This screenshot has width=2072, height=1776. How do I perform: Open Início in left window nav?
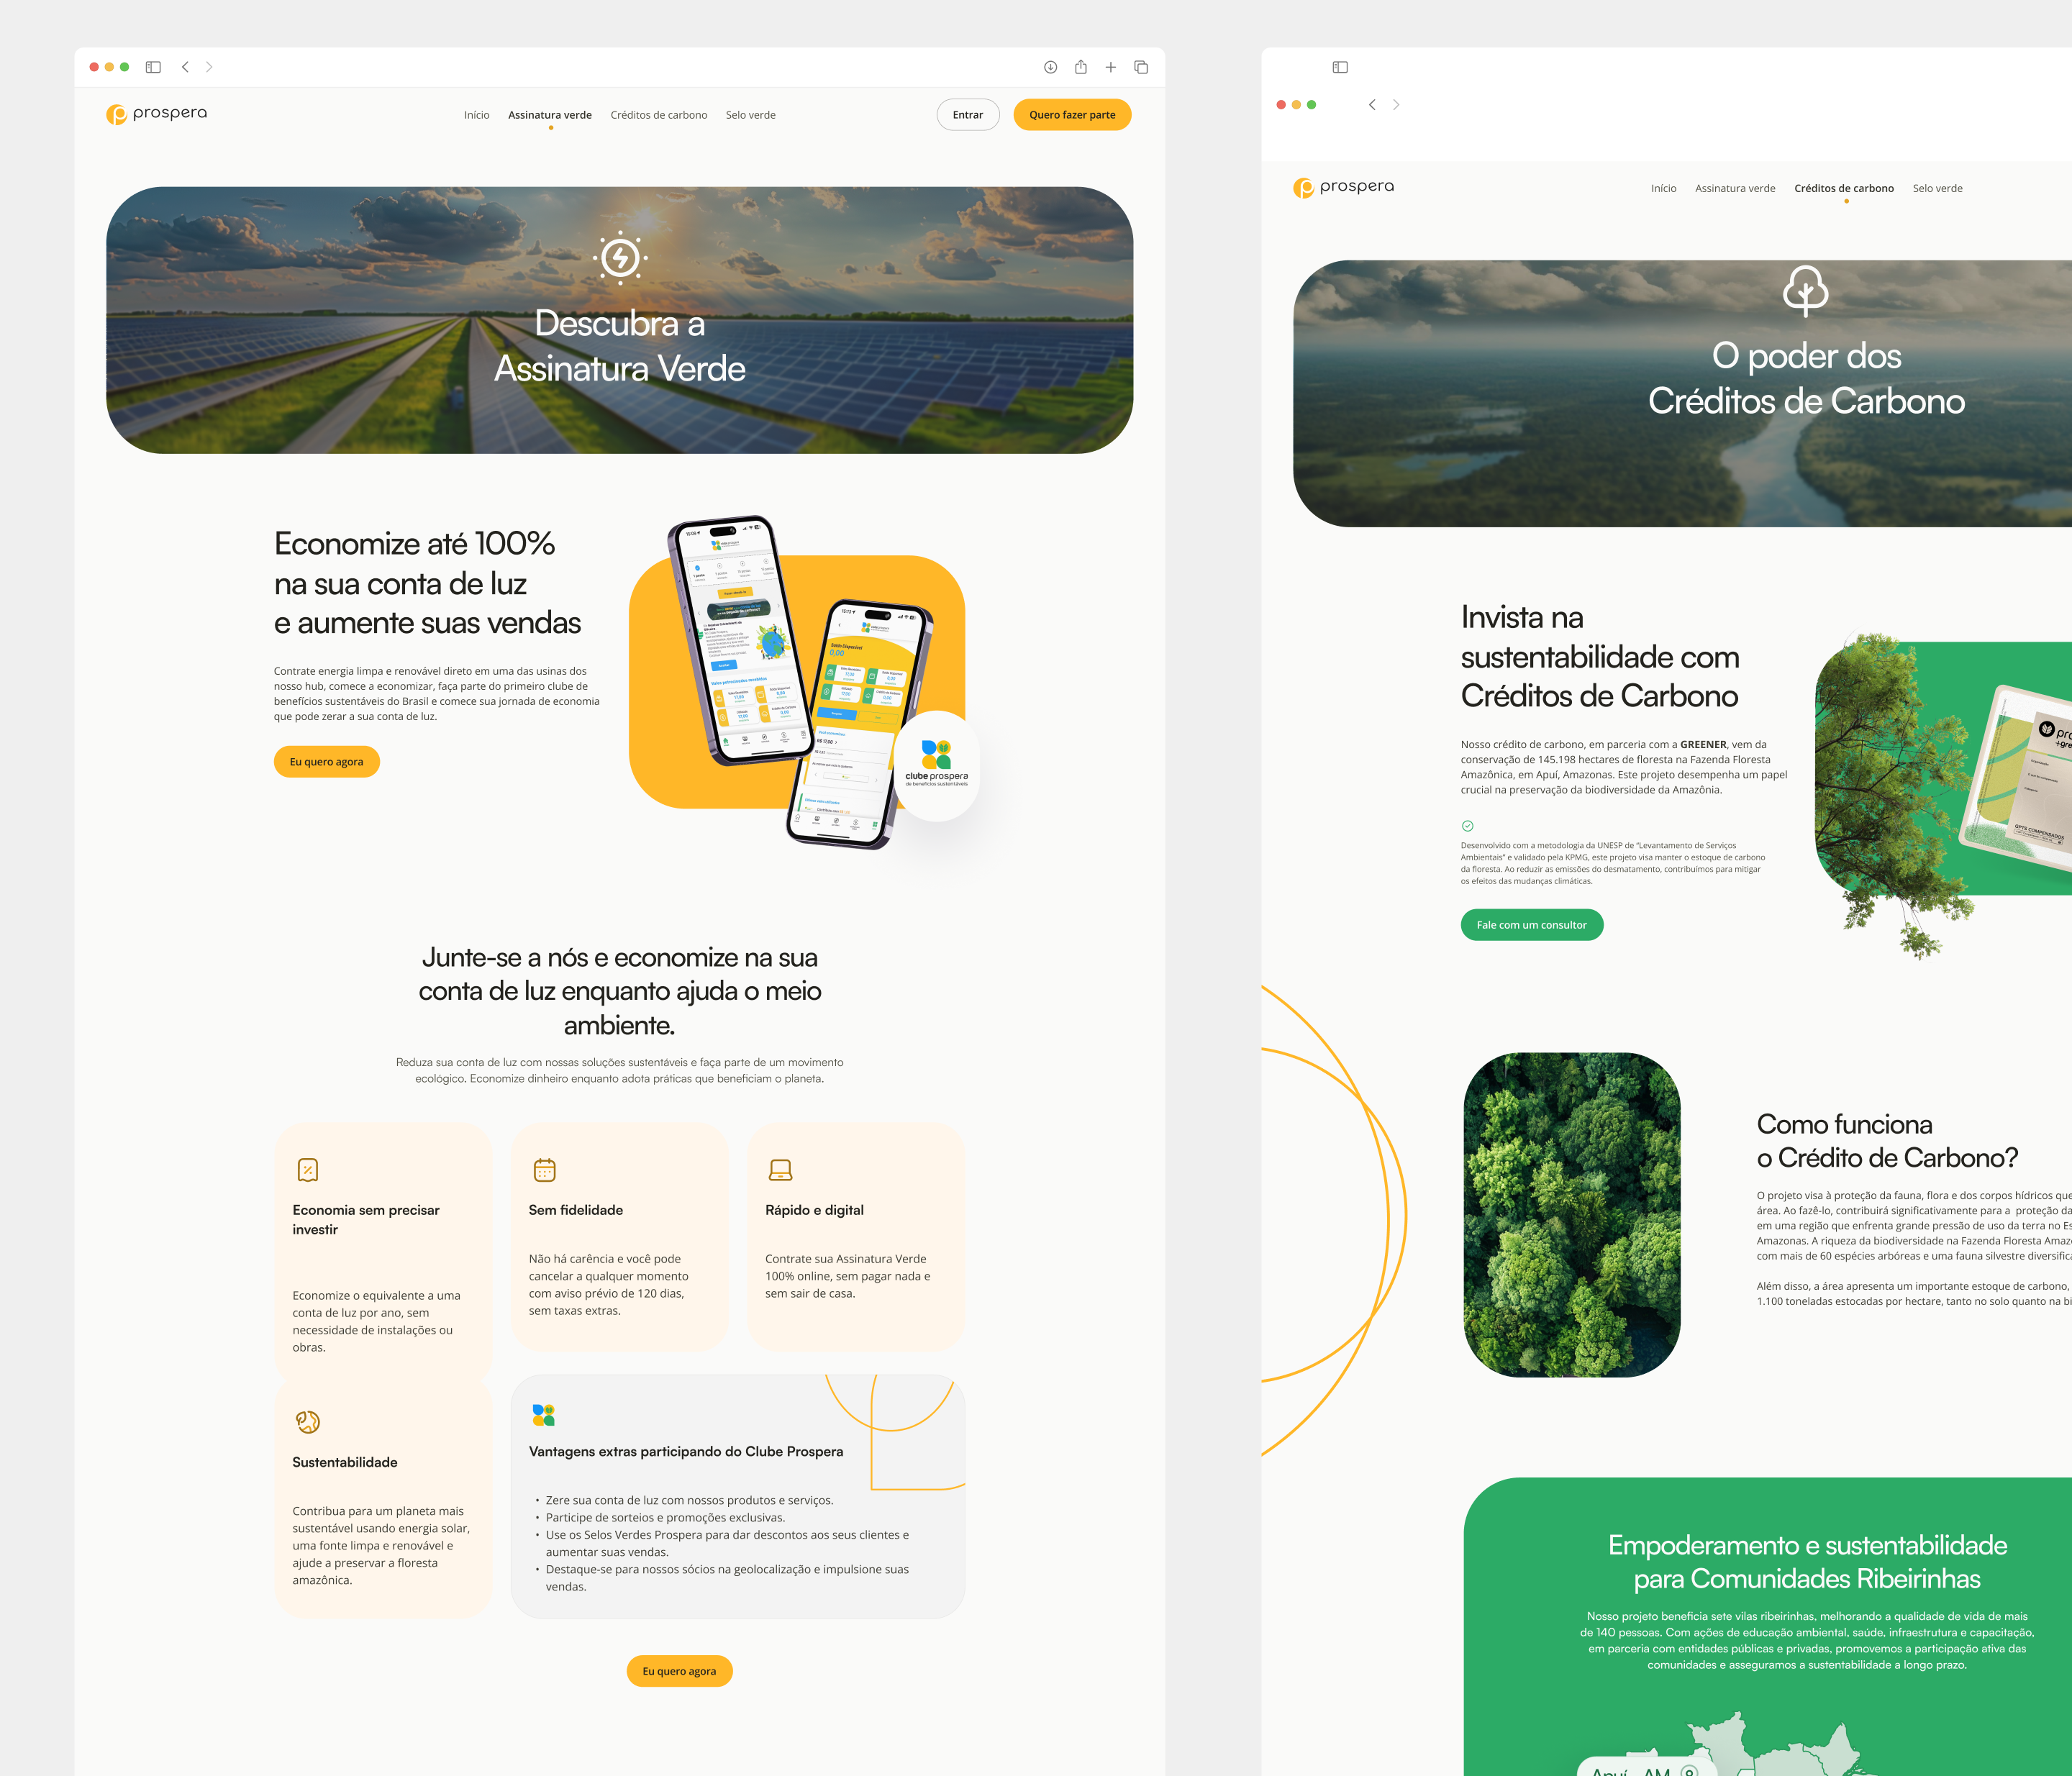point(477,115)
